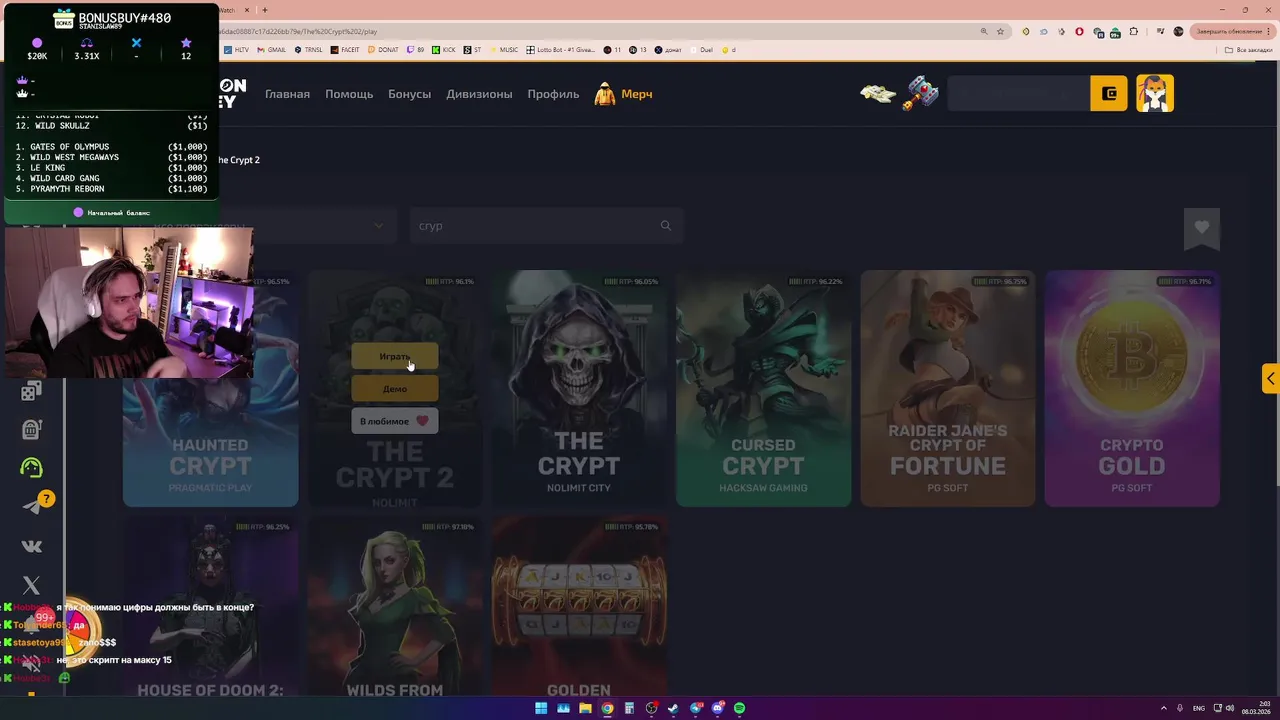Play The Crypt 2 with Играть button
1280x720 pixels.
(x=394, y=356)
